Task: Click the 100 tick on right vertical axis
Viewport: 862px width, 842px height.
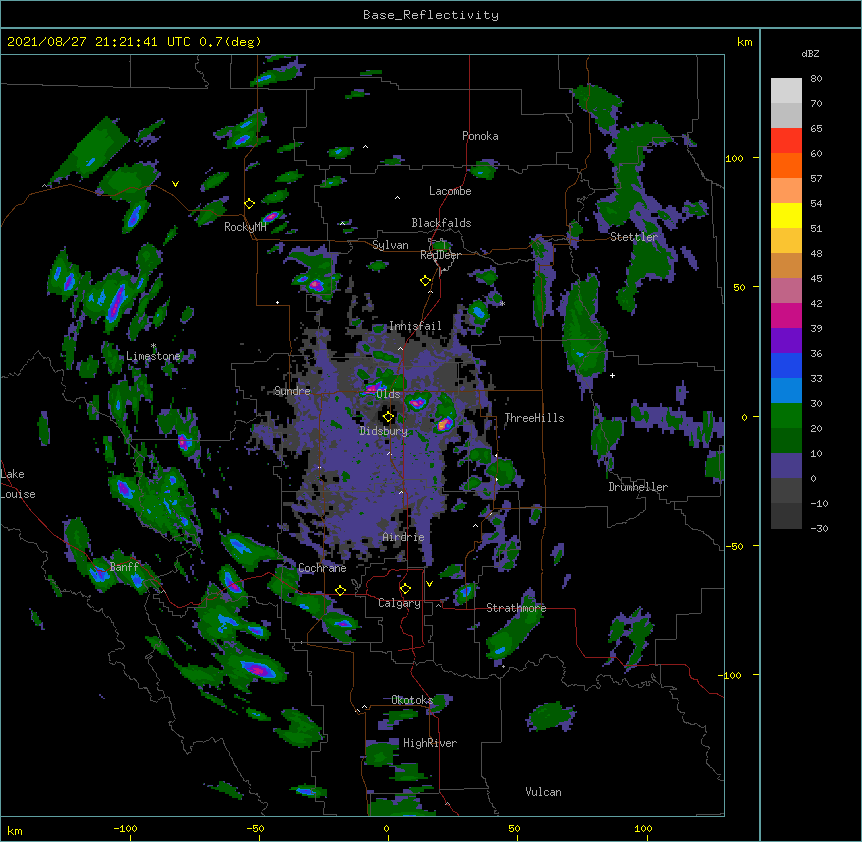Action: point(734,159)
